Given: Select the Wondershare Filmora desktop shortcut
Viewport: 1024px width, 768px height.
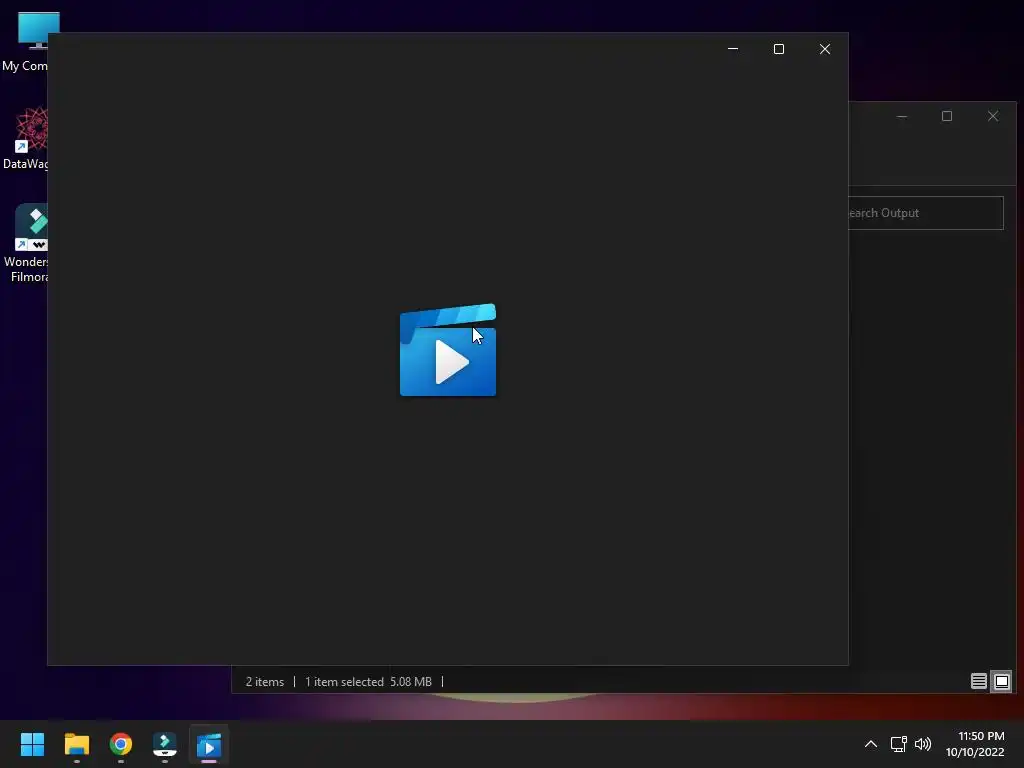Looking at the screenshot, I should pos(26,243).
